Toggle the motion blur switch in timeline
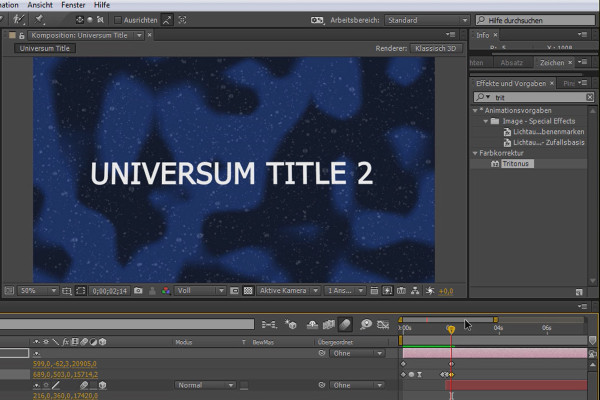Viewport: 600px width, 400px height. [x=345, y=325]
